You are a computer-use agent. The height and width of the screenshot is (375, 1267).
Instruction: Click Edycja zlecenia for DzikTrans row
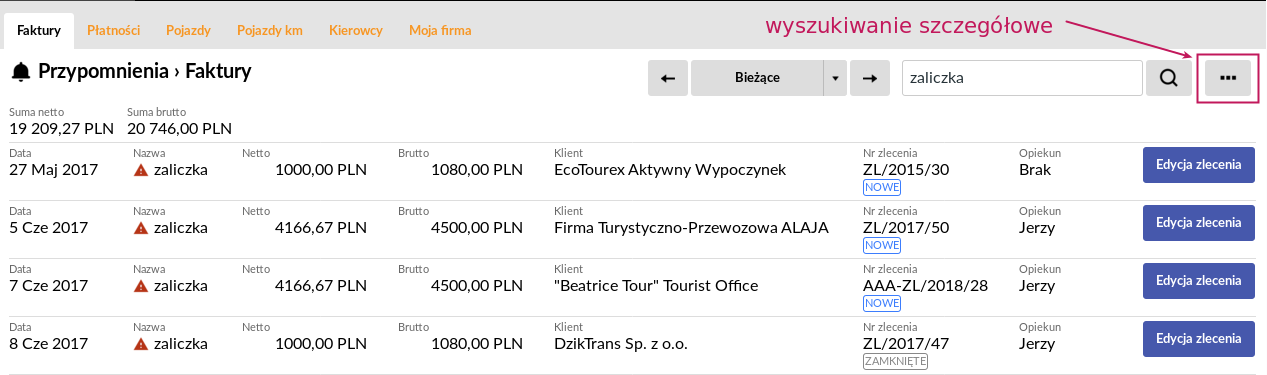(x=1198, y=339)
